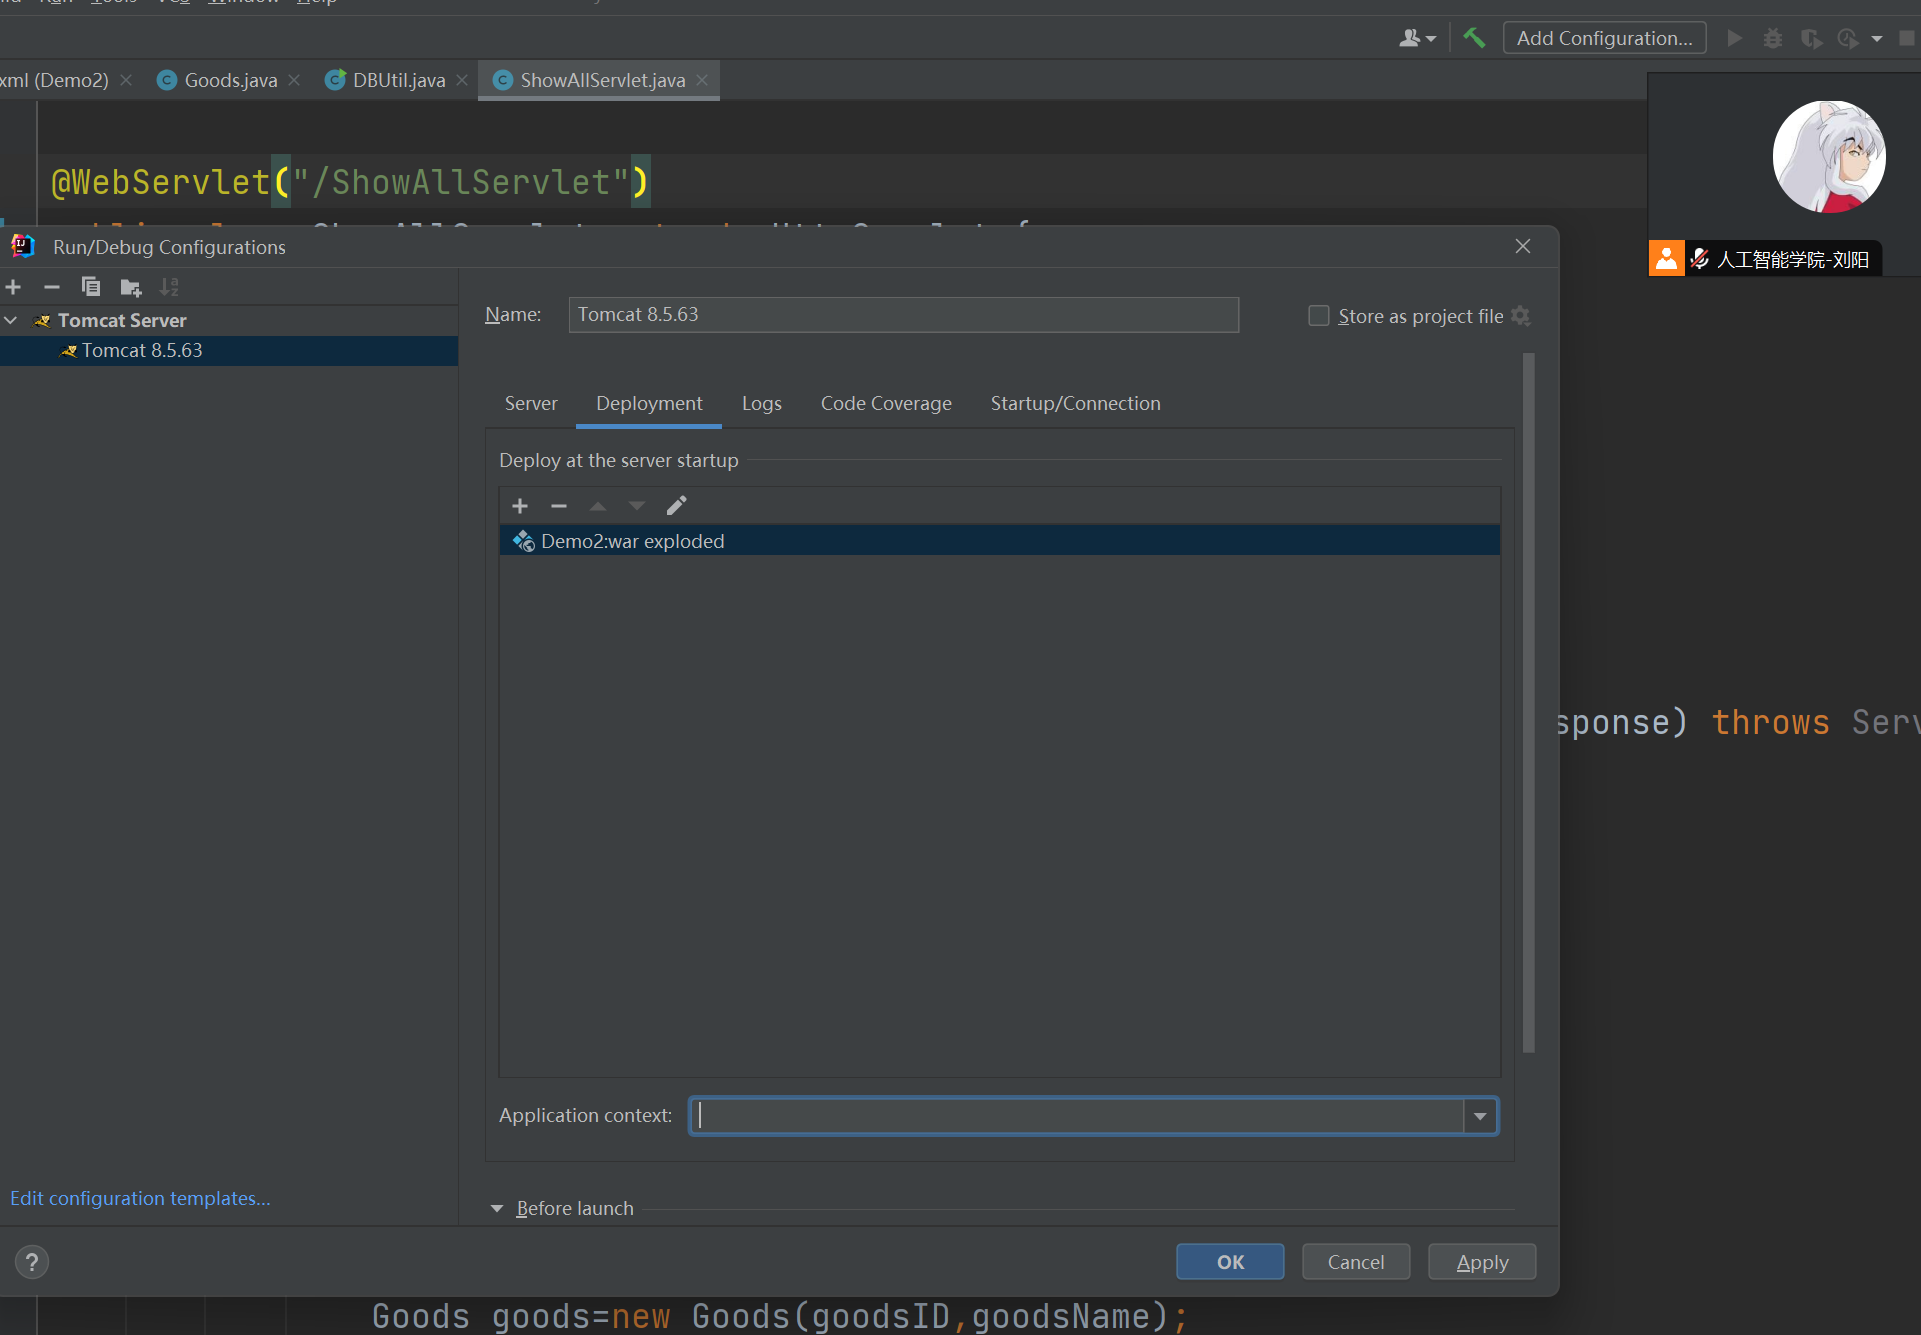Sort configurations alphabetically icon
This screenshot has height=1335, width=1921.
pyautogui.click(x=169, y=288)
